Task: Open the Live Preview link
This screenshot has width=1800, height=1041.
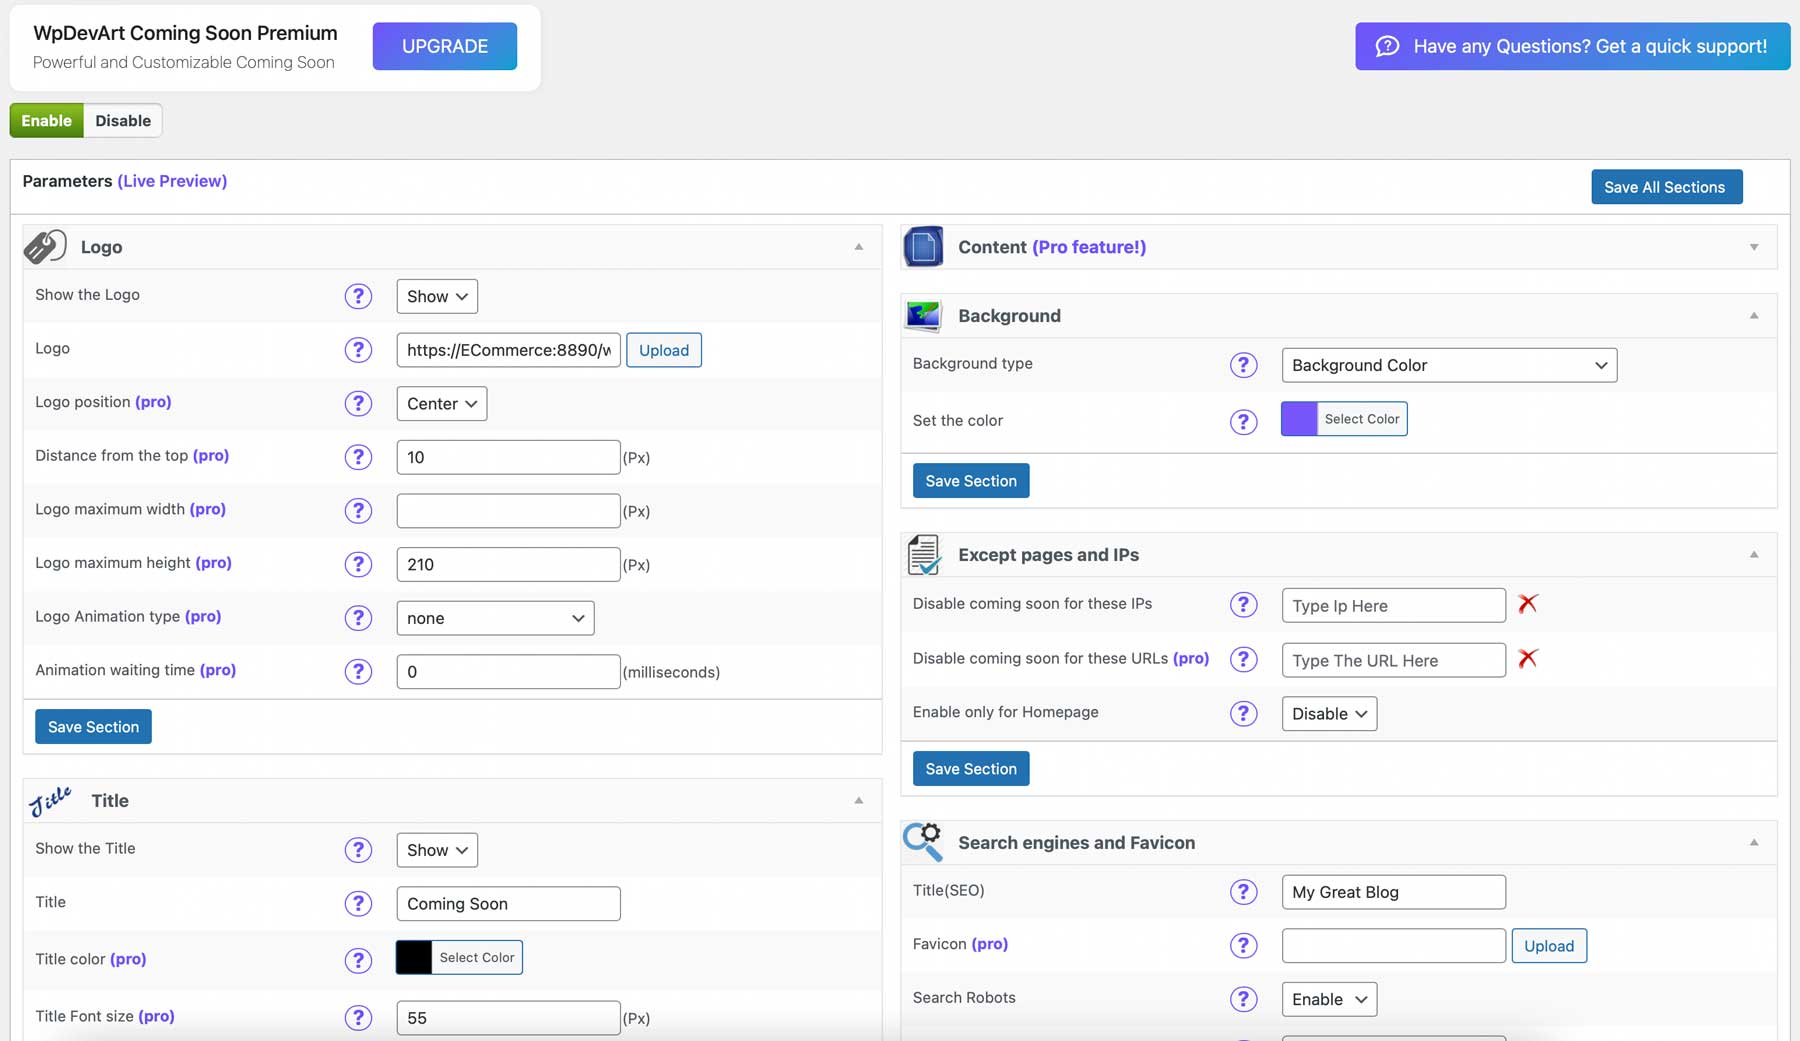Action: point(172,181)
